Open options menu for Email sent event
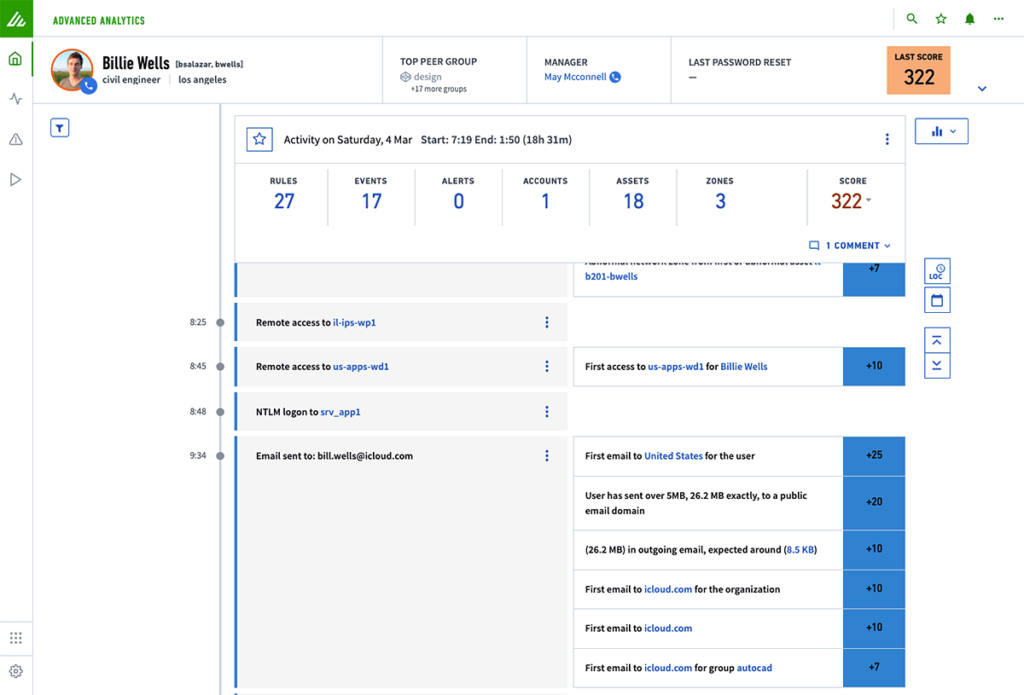 [x=547, y=456]
